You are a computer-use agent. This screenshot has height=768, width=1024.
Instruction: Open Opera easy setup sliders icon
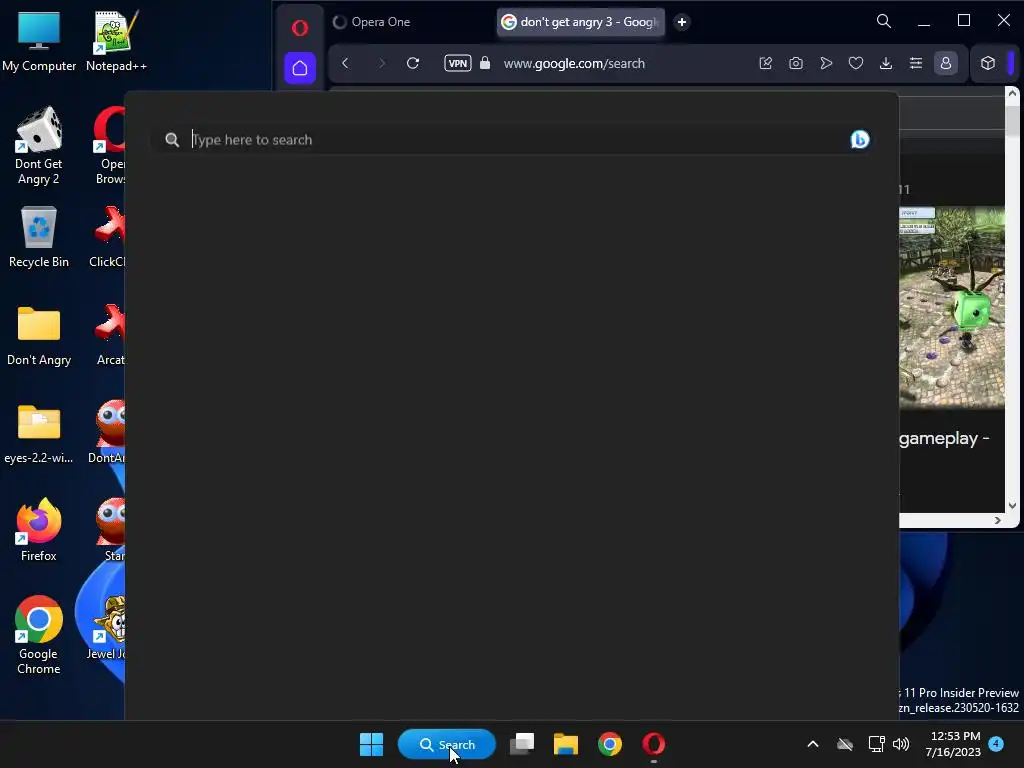coord(916,63)
